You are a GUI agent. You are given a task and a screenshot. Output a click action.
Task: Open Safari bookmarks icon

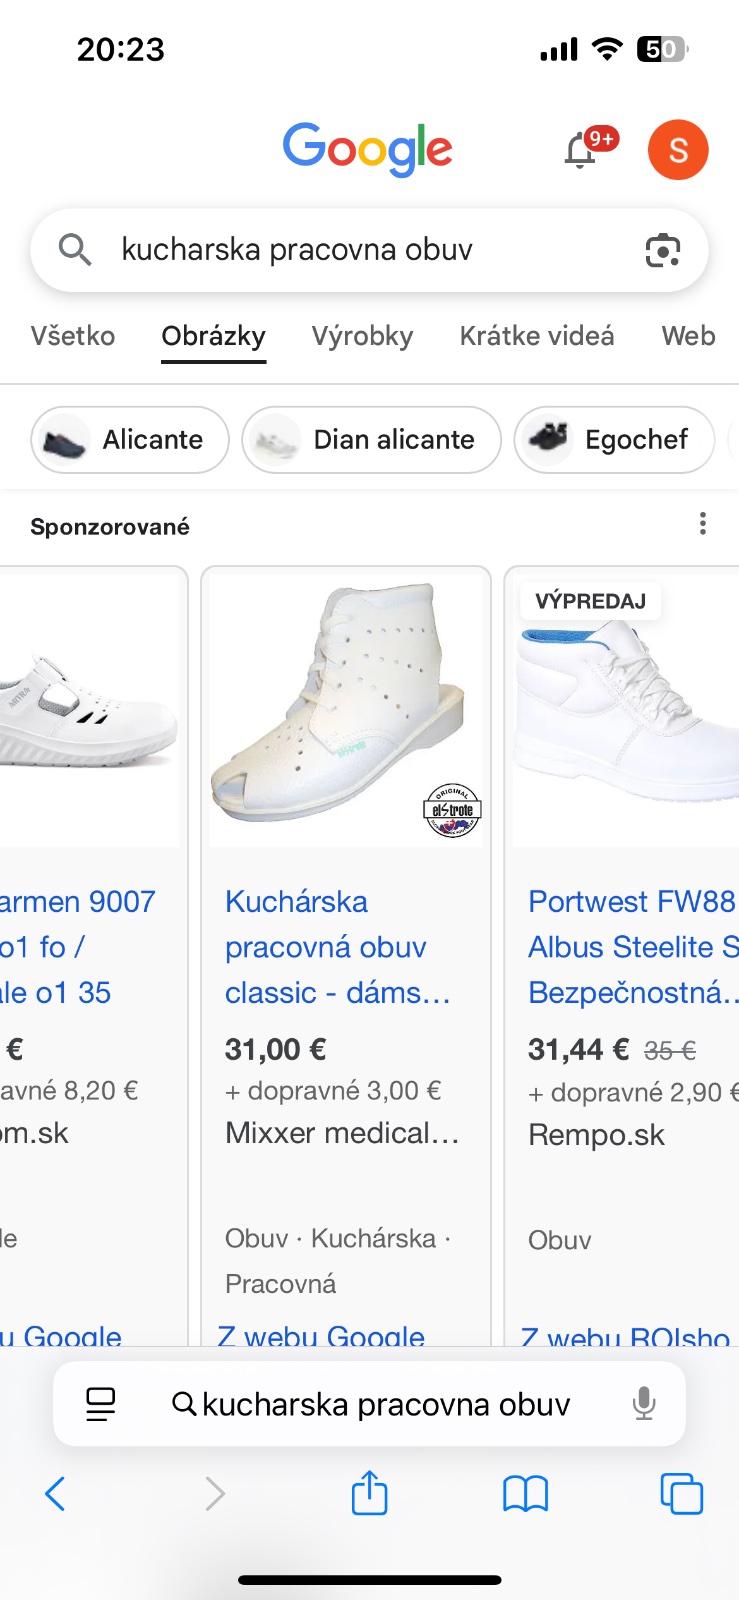(525, 1494)
